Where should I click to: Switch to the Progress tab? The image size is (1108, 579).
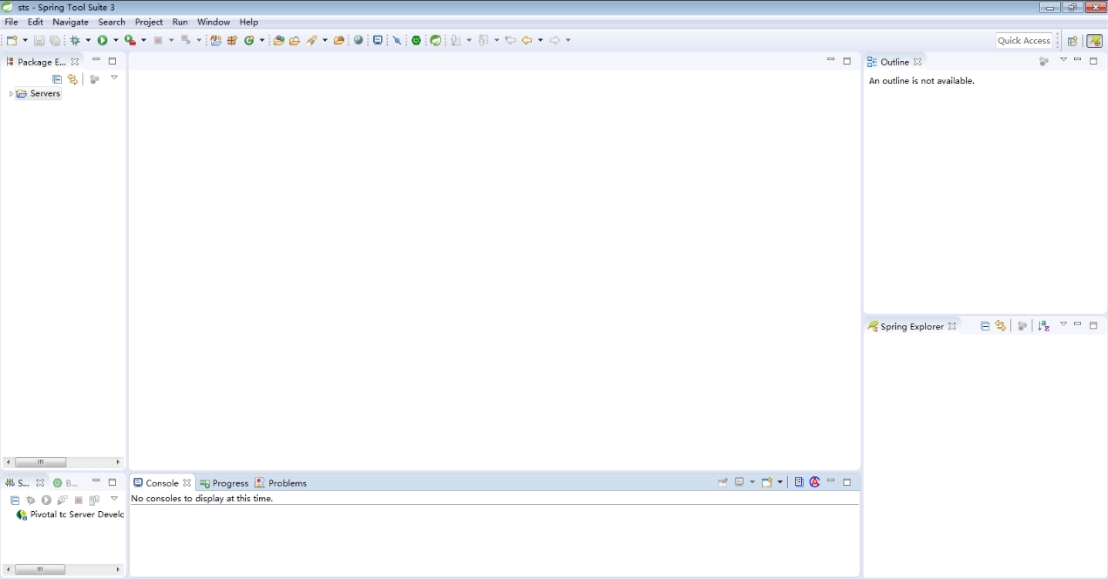(x=224, y=483)
